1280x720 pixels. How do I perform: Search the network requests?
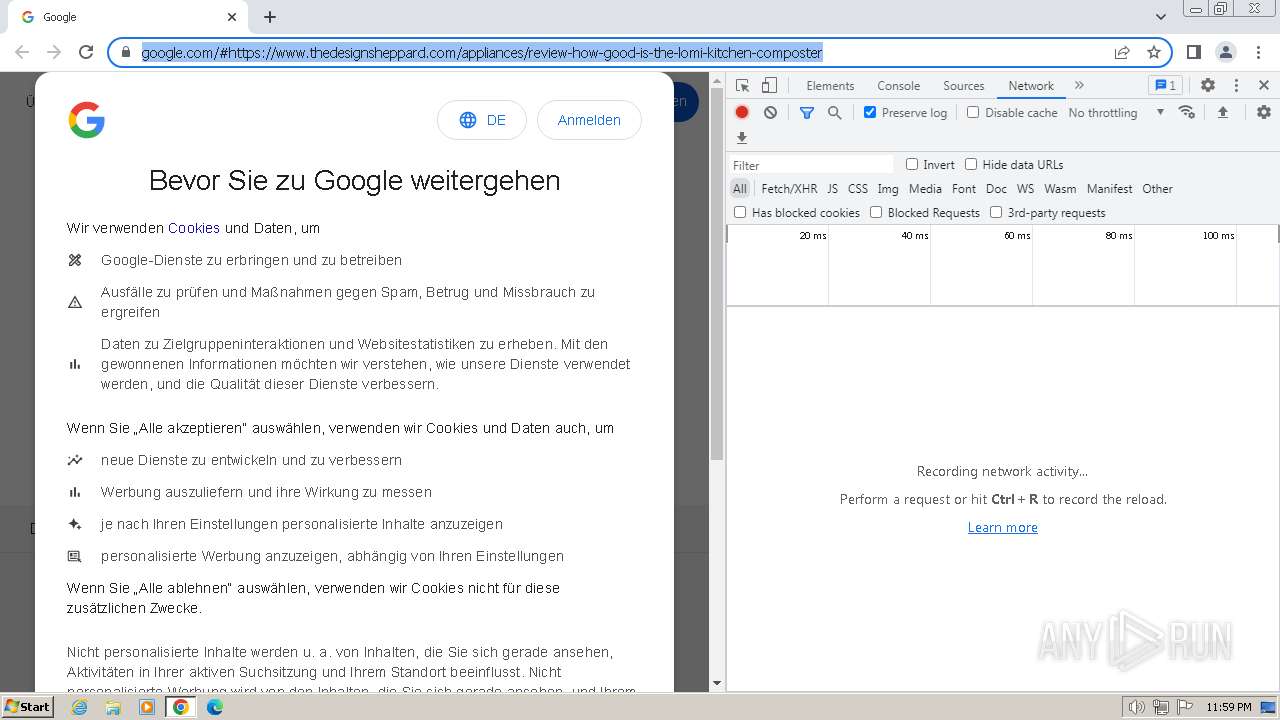coord(834,113)
